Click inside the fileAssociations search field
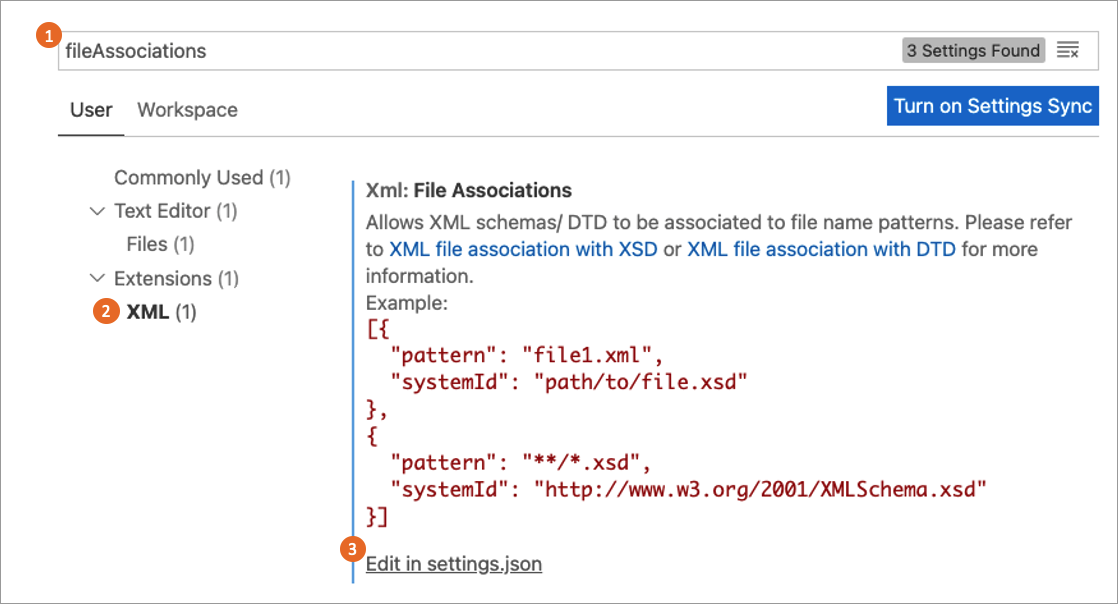The width and height of the screenshot is (1118, 604). point(400,49)
